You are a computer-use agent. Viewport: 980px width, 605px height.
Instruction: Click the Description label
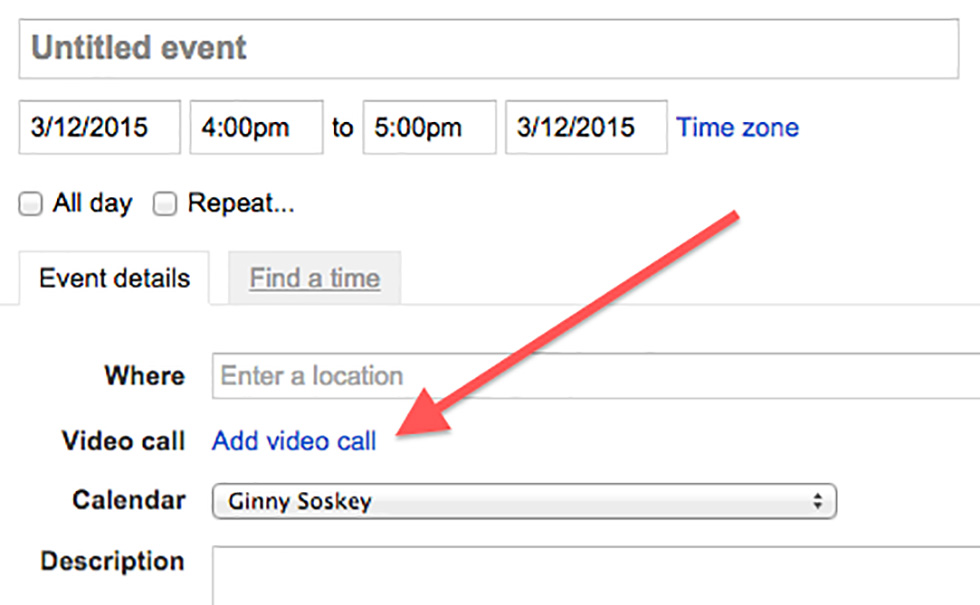112,561
